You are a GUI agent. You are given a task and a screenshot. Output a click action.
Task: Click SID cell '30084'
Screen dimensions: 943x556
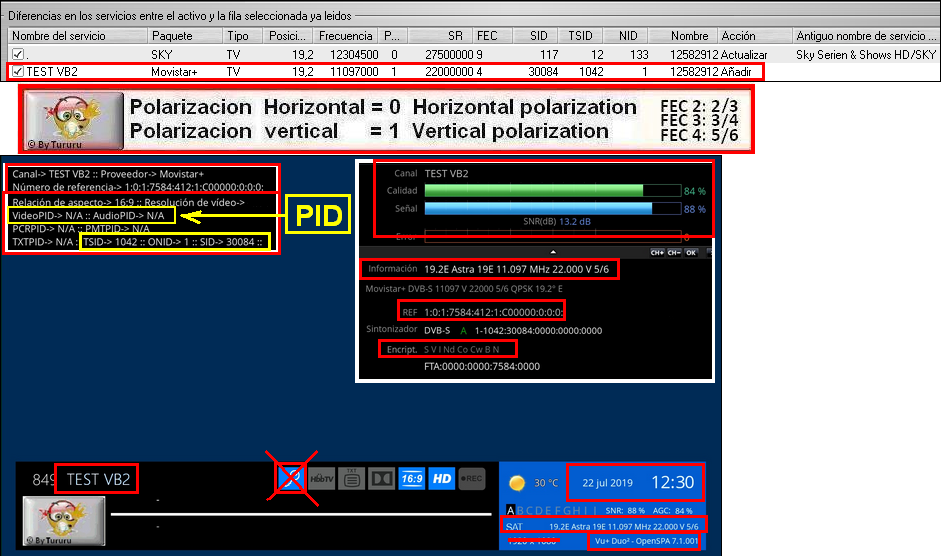(x=543, y=72)
